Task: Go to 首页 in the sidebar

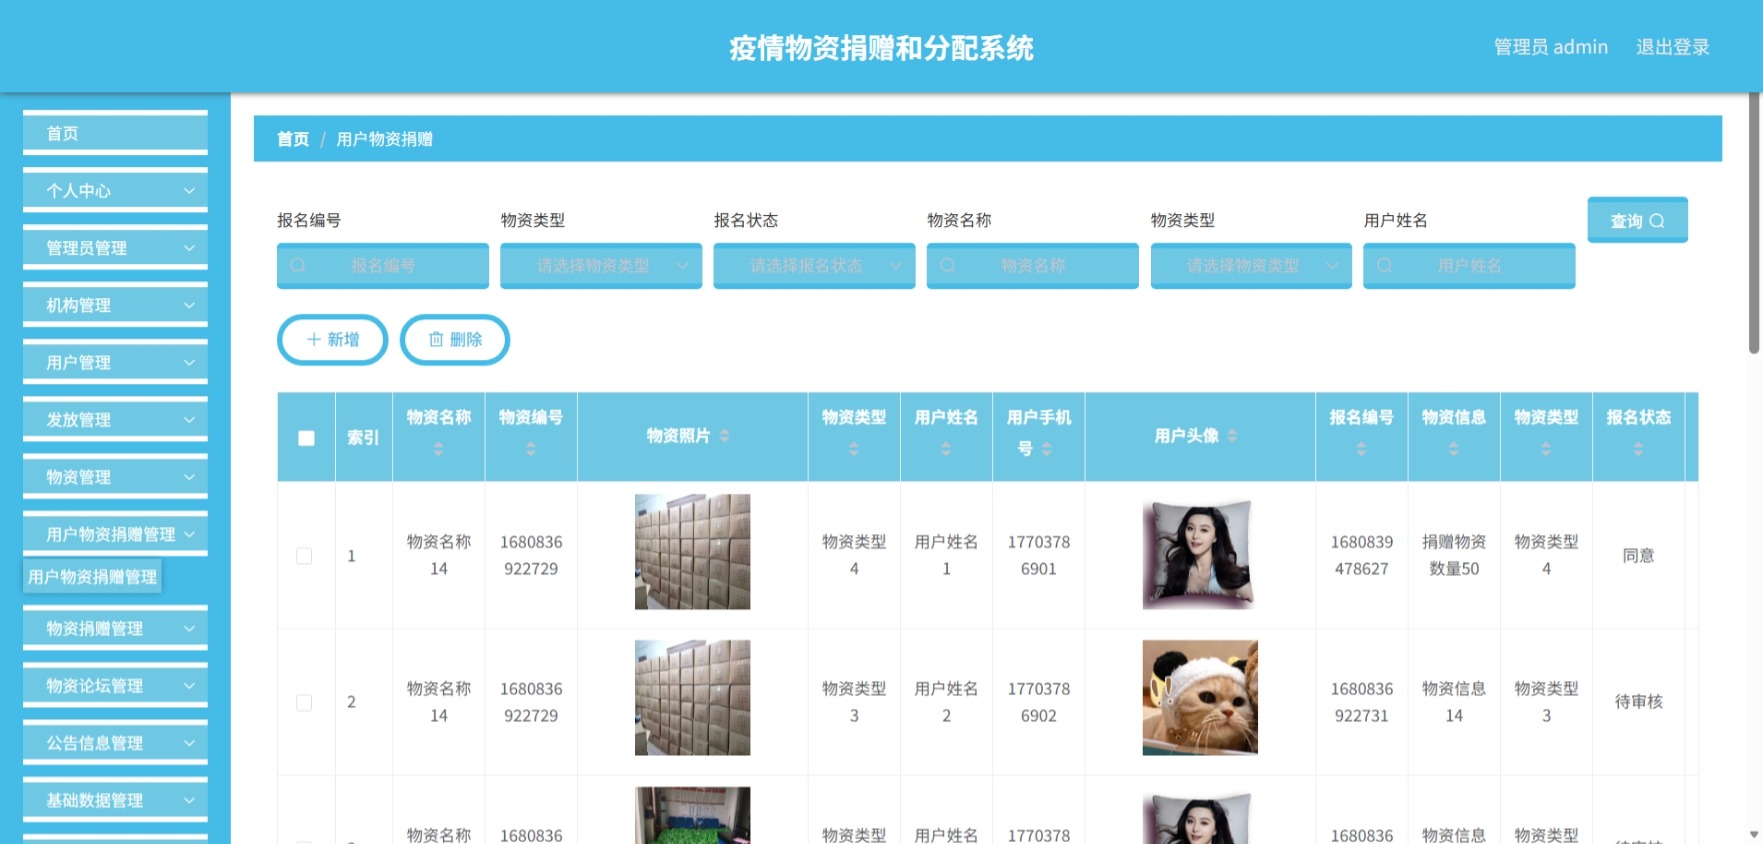Action: (115, 133)
